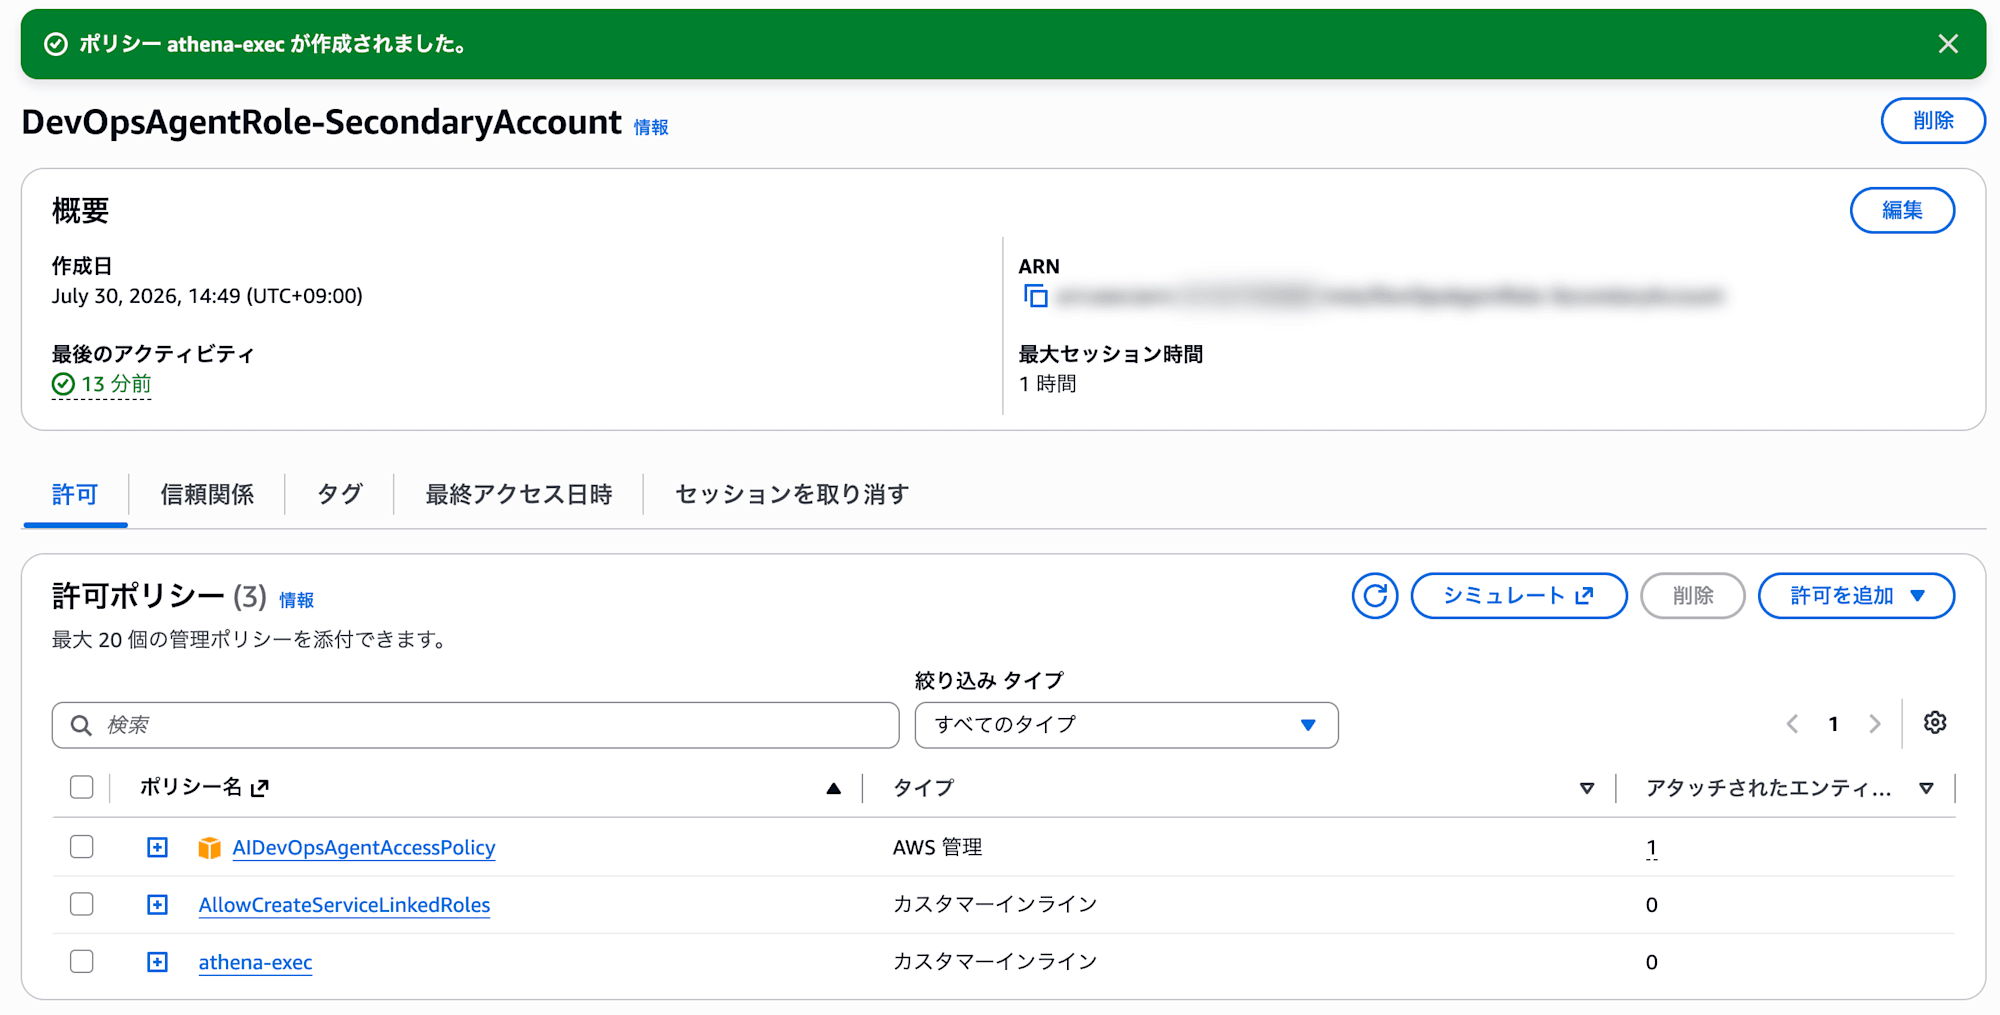Click the AWS 管理 type cell
The width and height of the screenshot is (2000, 1015).
pyautogui.click(x=937, y=848)
